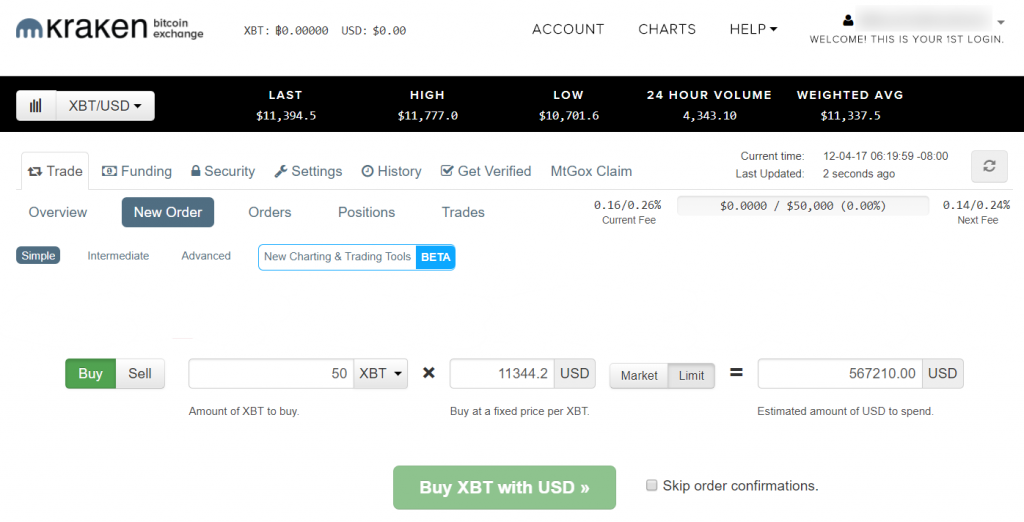
Task: Select the New Order sub-tab
Action: pos(168,212)
